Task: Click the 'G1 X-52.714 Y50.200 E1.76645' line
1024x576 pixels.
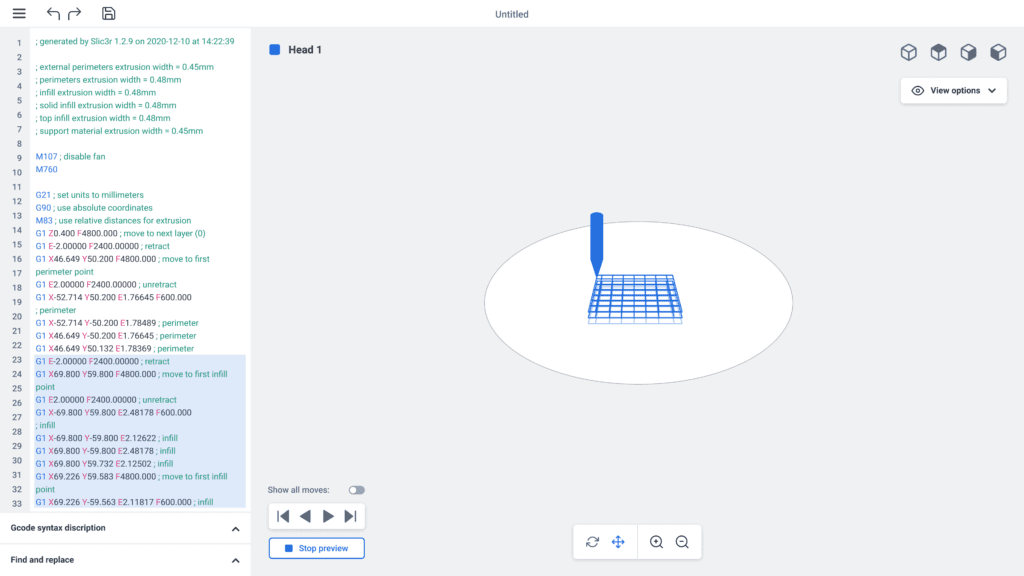Action: 114,297
